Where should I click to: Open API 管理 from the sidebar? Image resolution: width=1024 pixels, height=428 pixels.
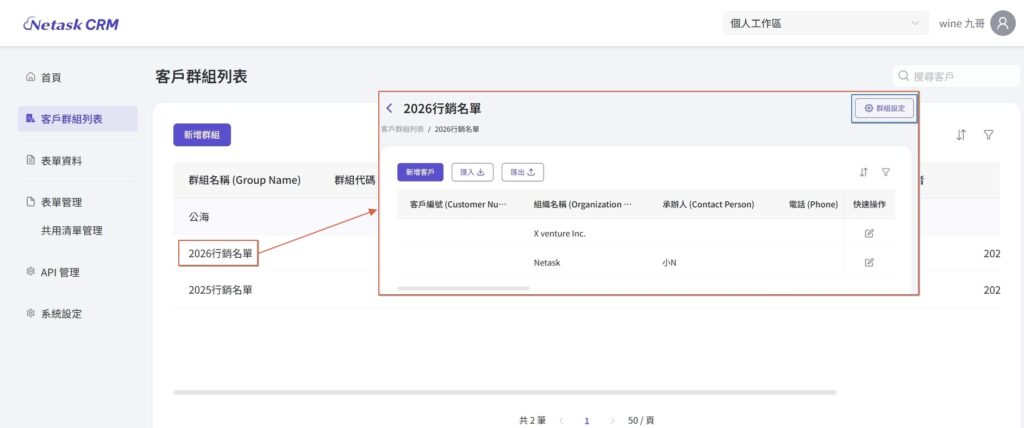tap(59, 272)
